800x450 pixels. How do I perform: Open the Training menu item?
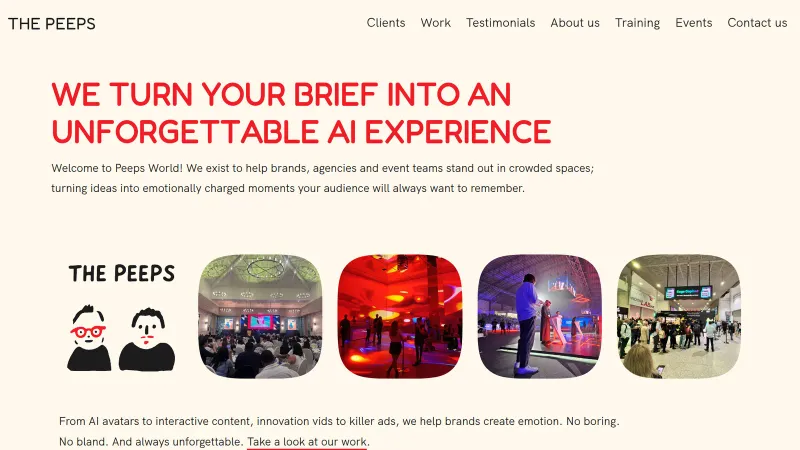(x=637, y=23)
